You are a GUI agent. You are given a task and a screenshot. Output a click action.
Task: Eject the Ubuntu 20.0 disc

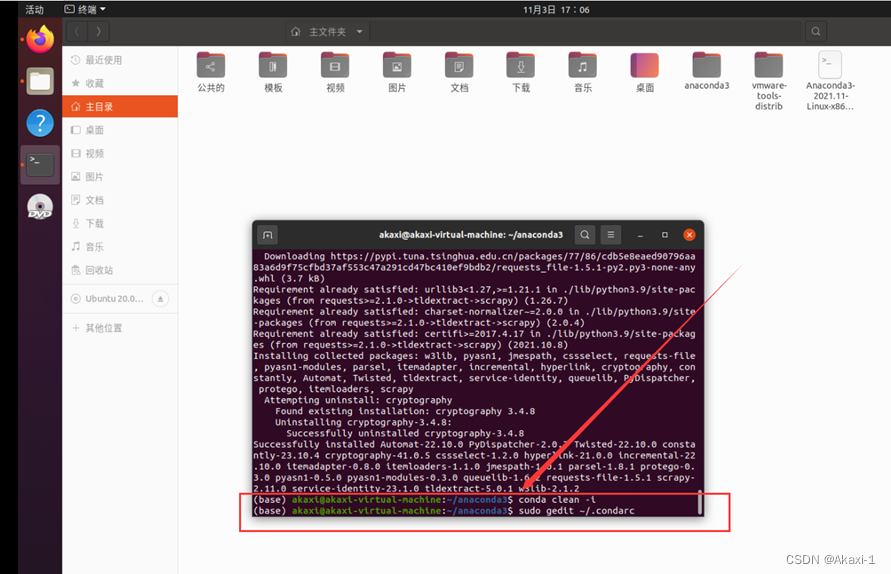(161, 299)
